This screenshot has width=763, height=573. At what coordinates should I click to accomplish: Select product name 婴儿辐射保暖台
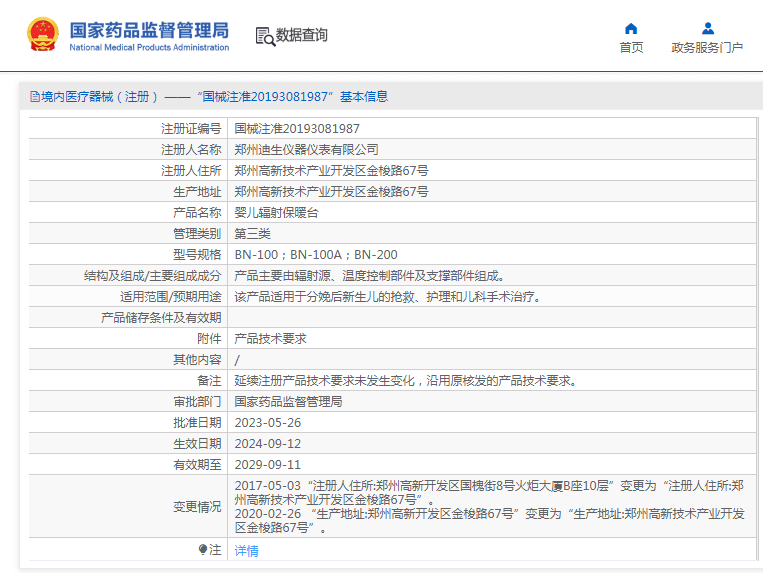pyautogui.click(x=276, y=213)
